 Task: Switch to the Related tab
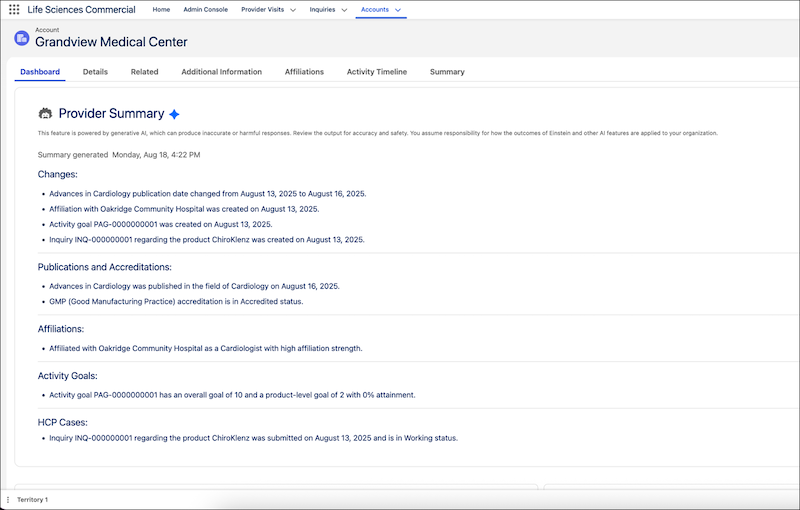point(144,72)
